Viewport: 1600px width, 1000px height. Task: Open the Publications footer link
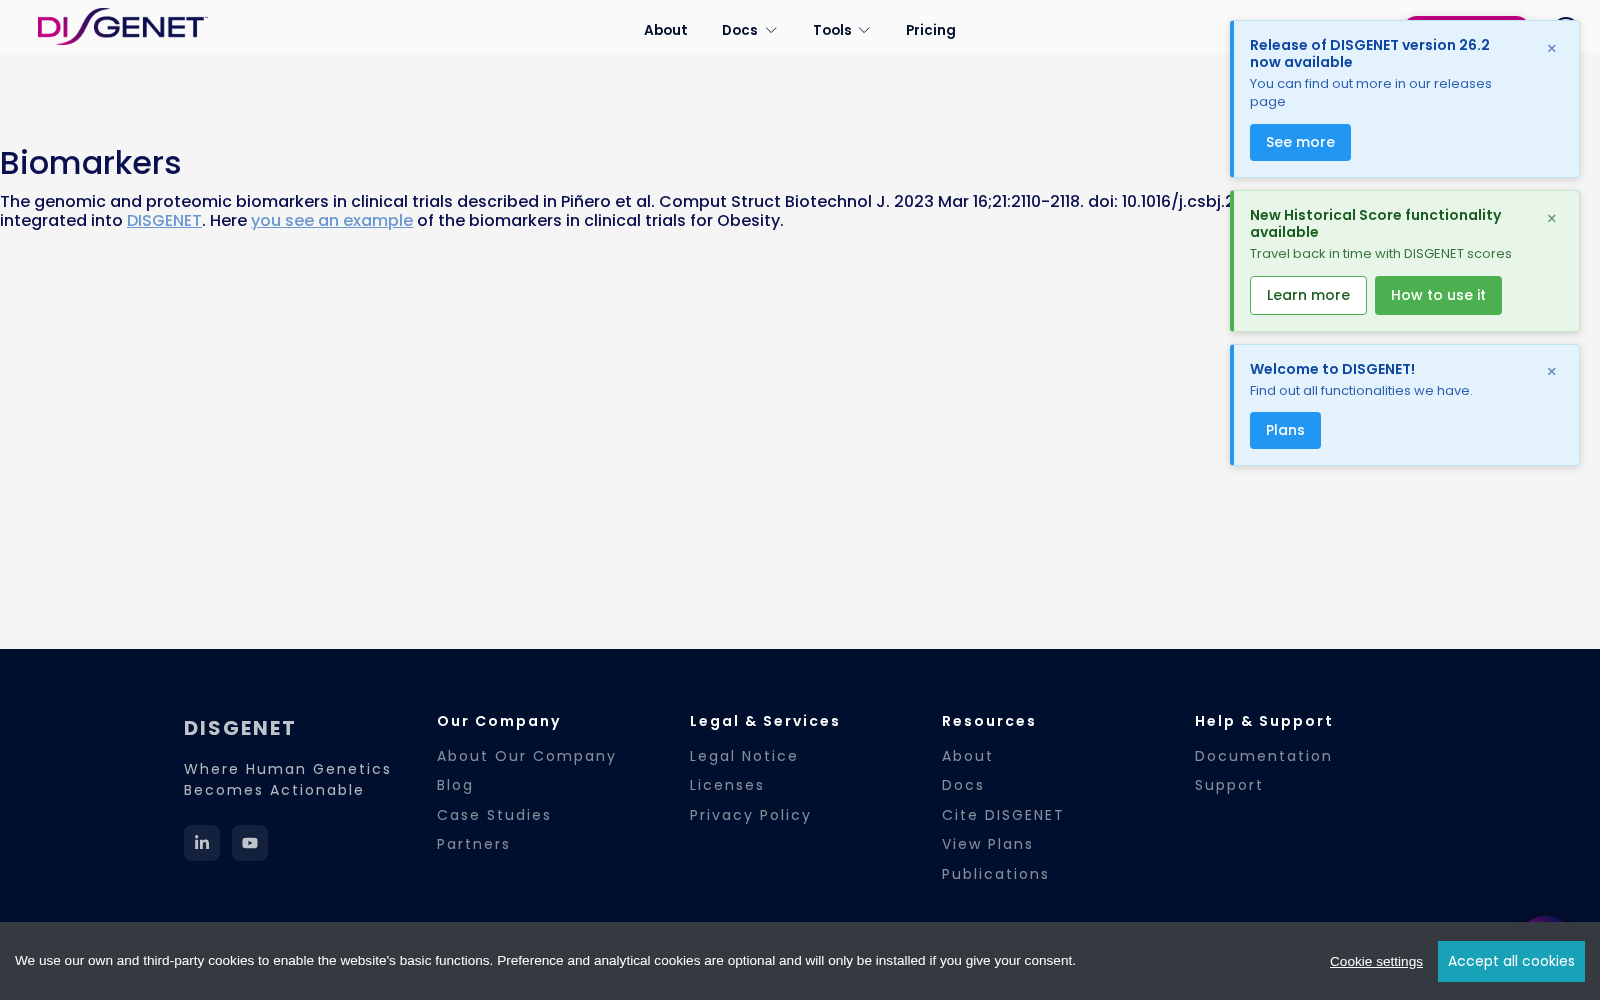pos(996,874)
